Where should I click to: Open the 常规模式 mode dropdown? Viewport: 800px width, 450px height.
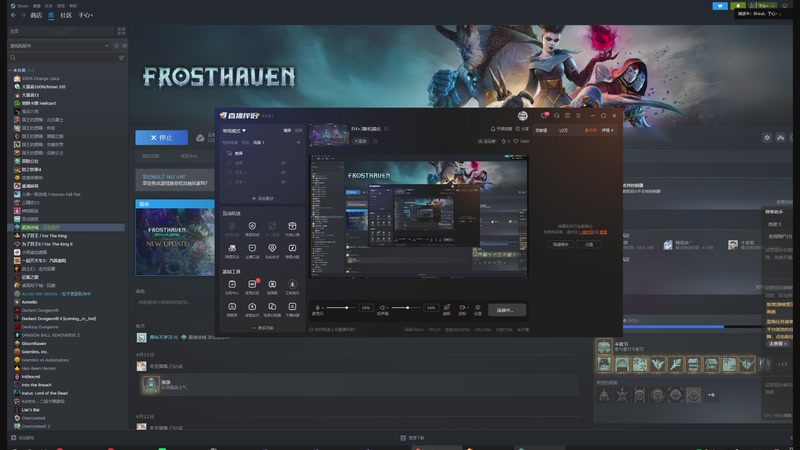pyautogui.click(x=234, y=131)
